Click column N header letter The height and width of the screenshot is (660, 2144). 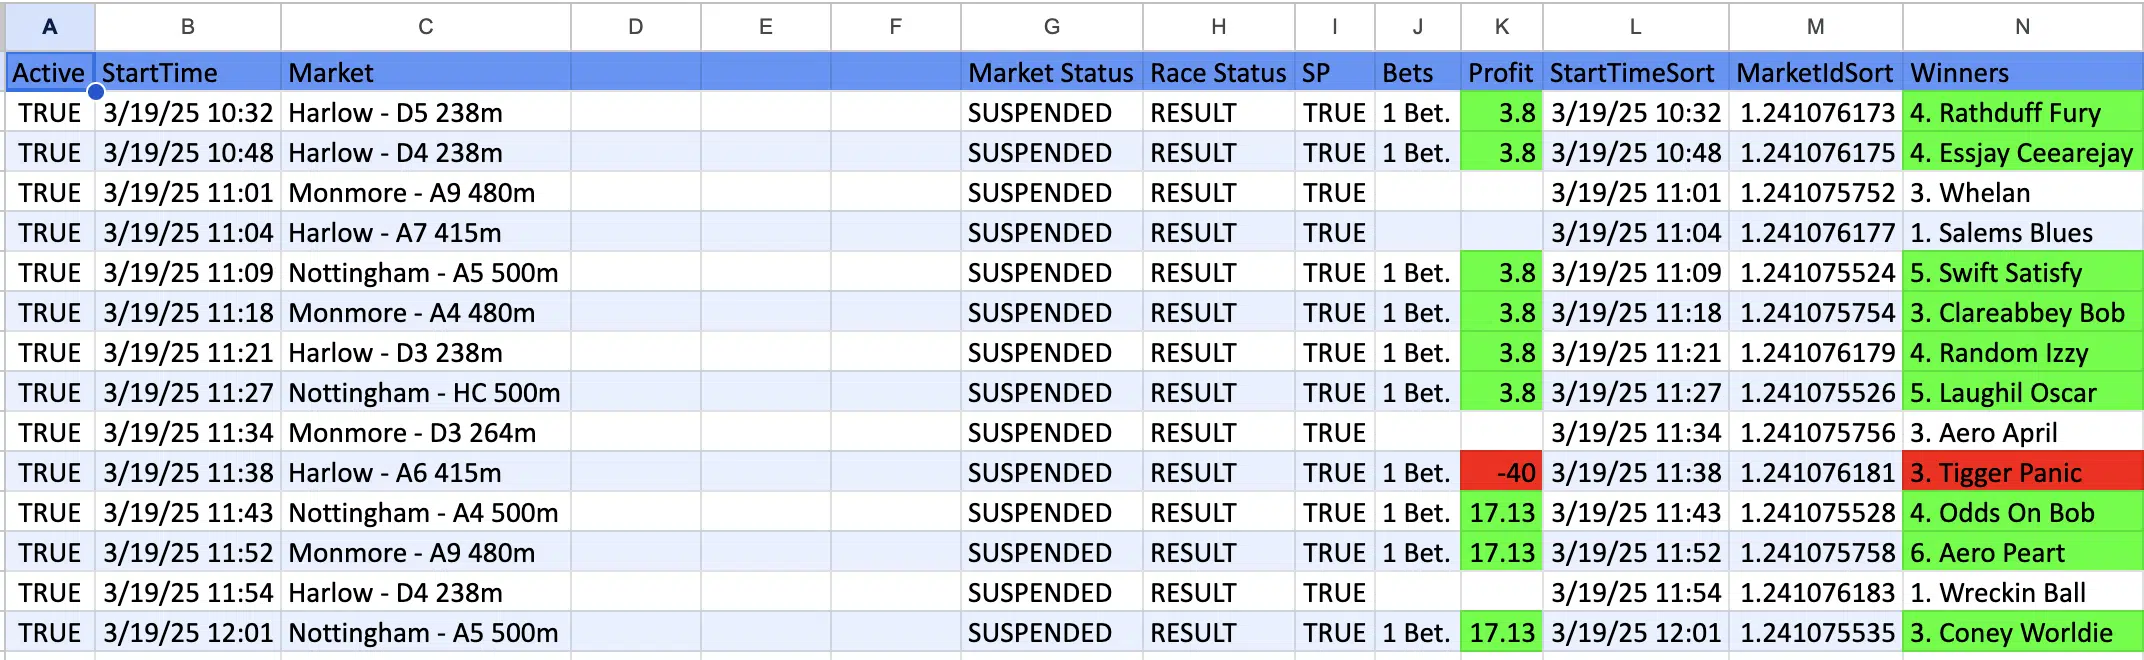tap(2021, 27)
